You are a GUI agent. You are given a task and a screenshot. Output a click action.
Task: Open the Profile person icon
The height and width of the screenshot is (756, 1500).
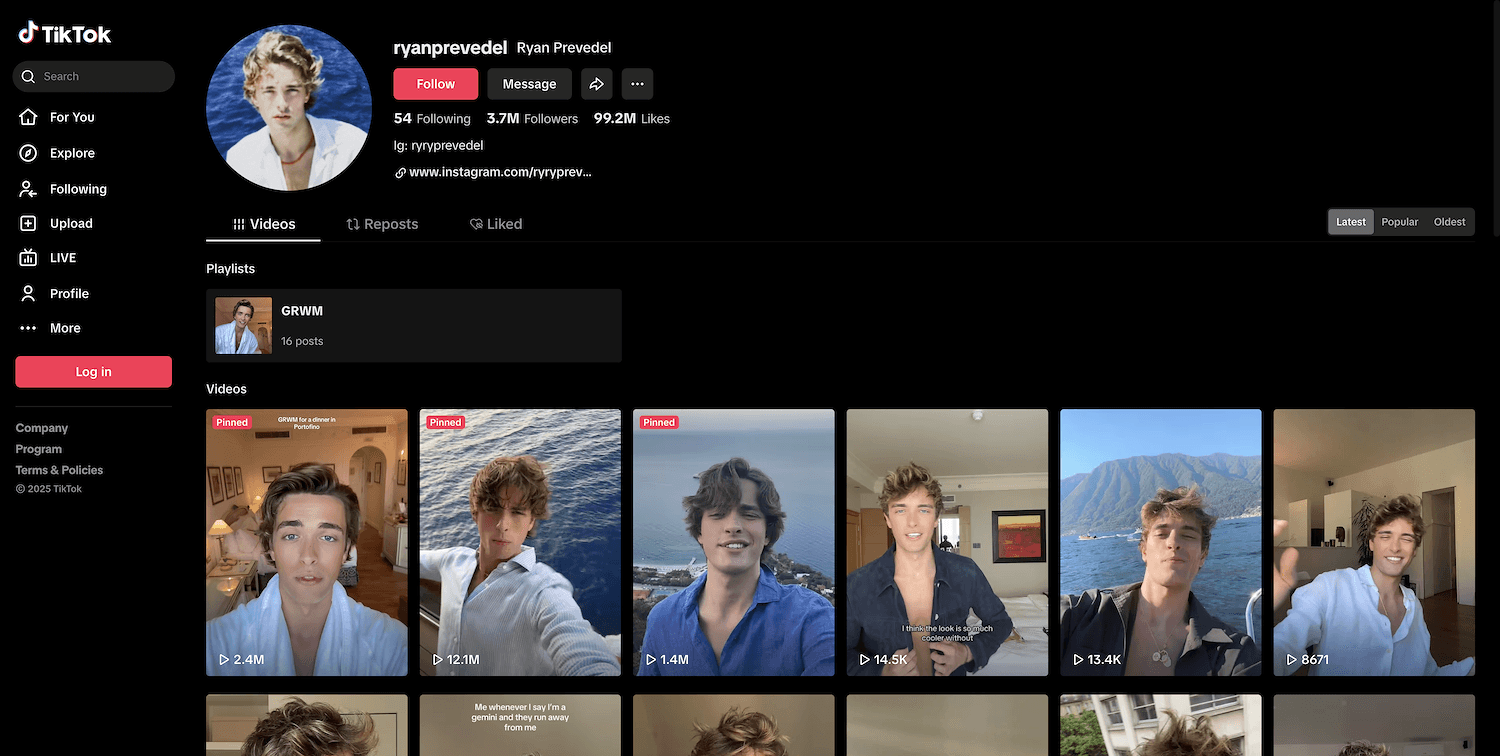click(28, 293)
